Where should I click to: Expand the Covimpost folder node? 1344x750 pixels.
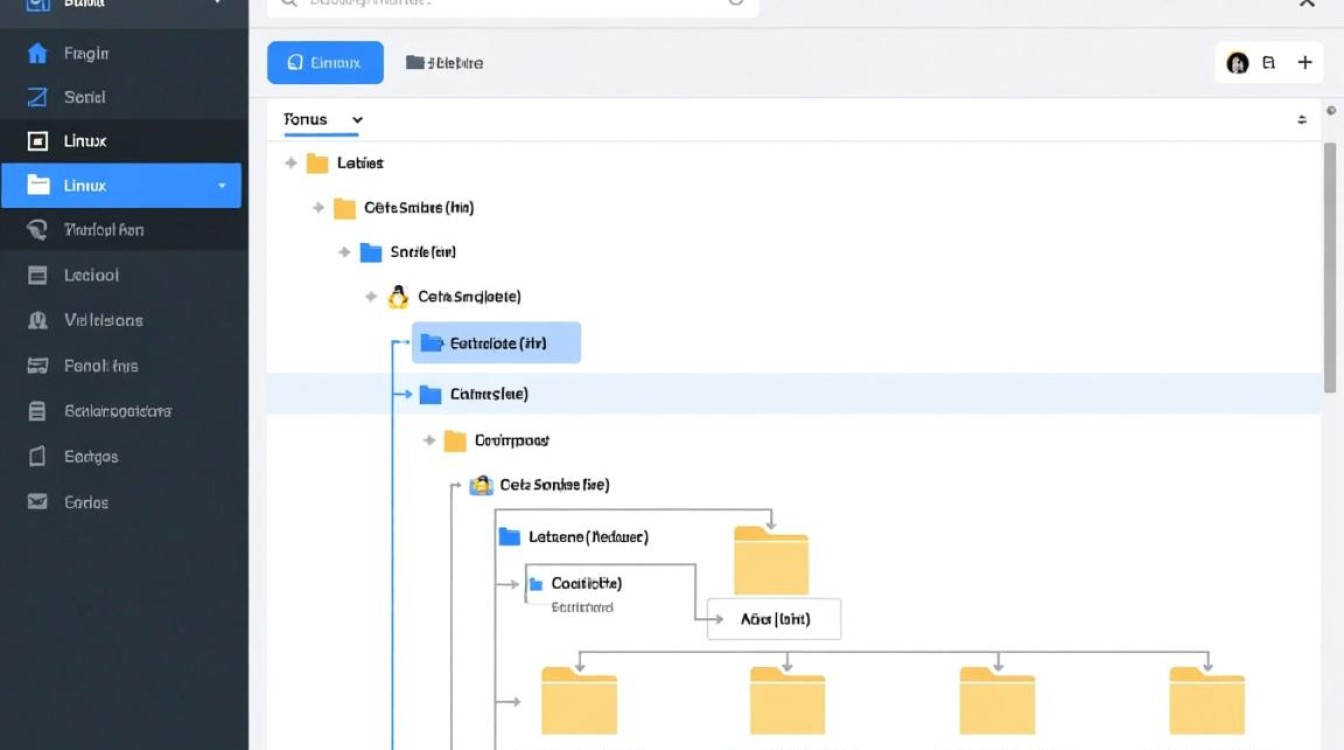click(x=429, y=440)
